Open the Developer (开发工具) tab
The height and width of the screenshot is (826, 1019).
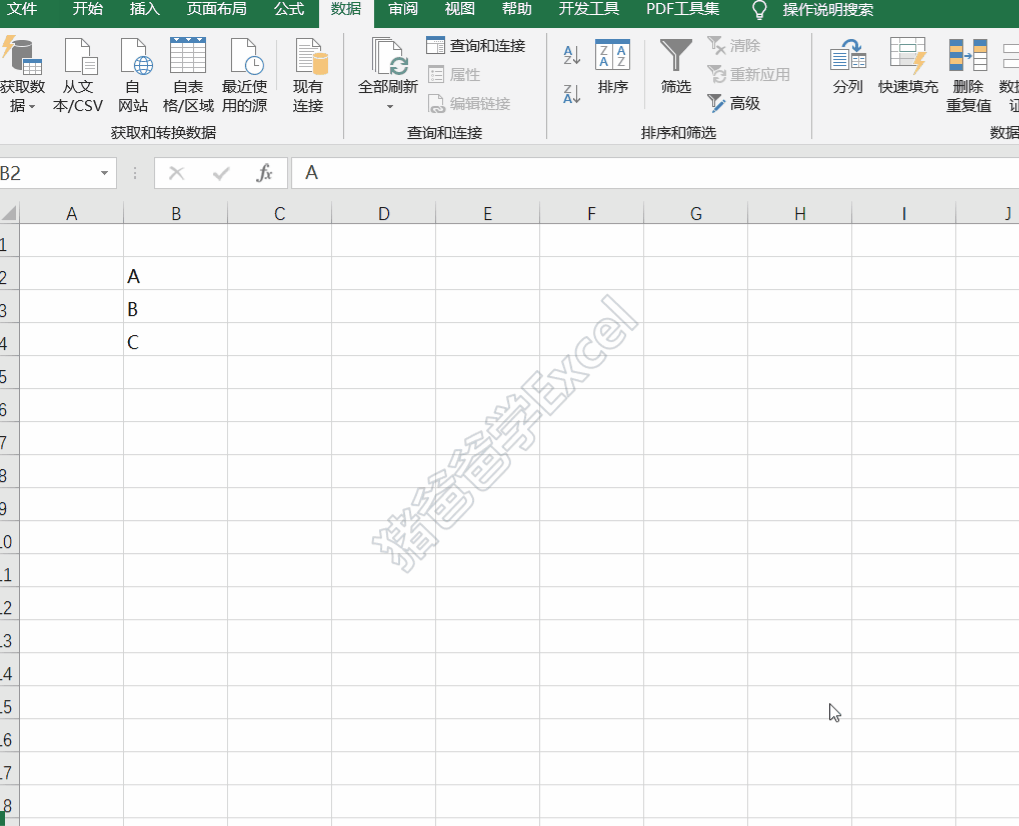[x=589, y=9]
